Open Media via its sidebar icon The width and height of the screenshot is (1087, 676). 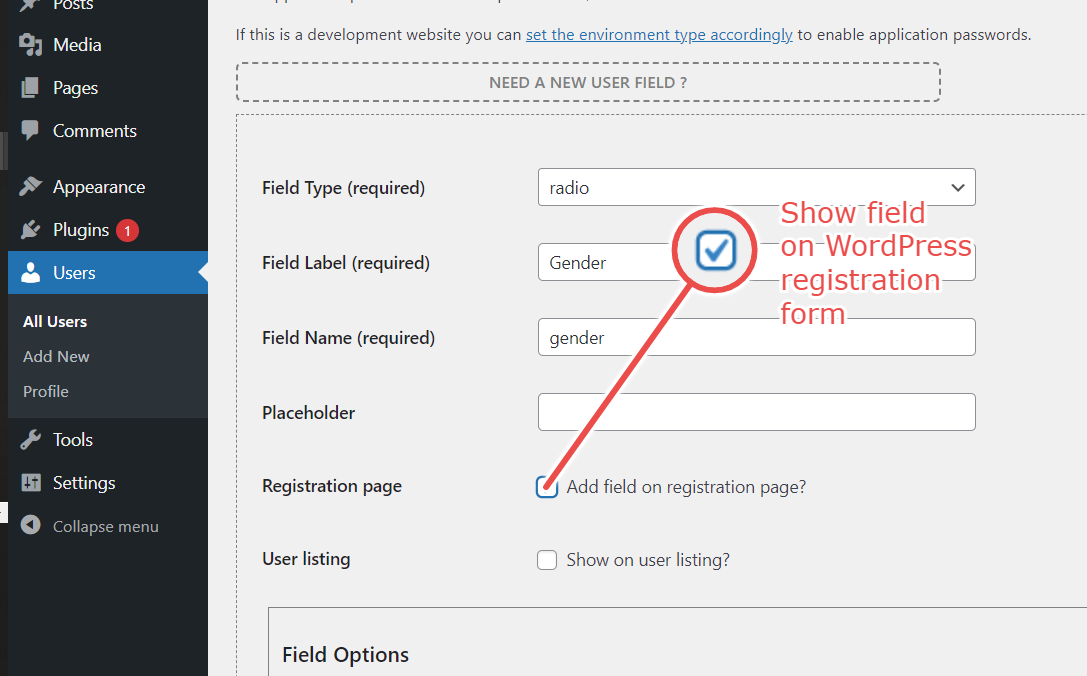pos(30,44)
